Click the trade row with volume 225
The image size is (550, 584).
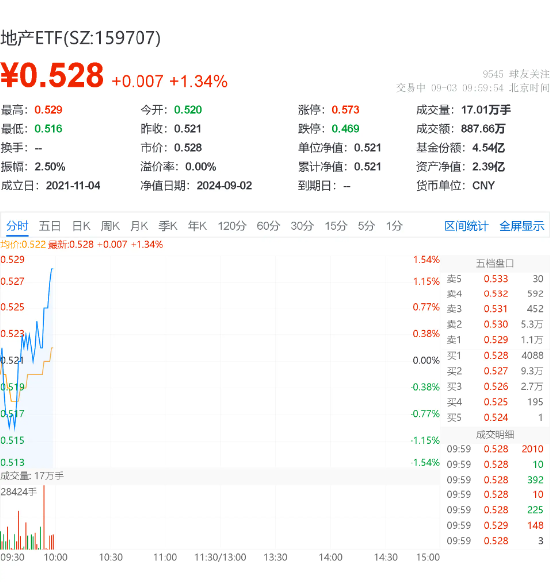[x=495, y=510]
